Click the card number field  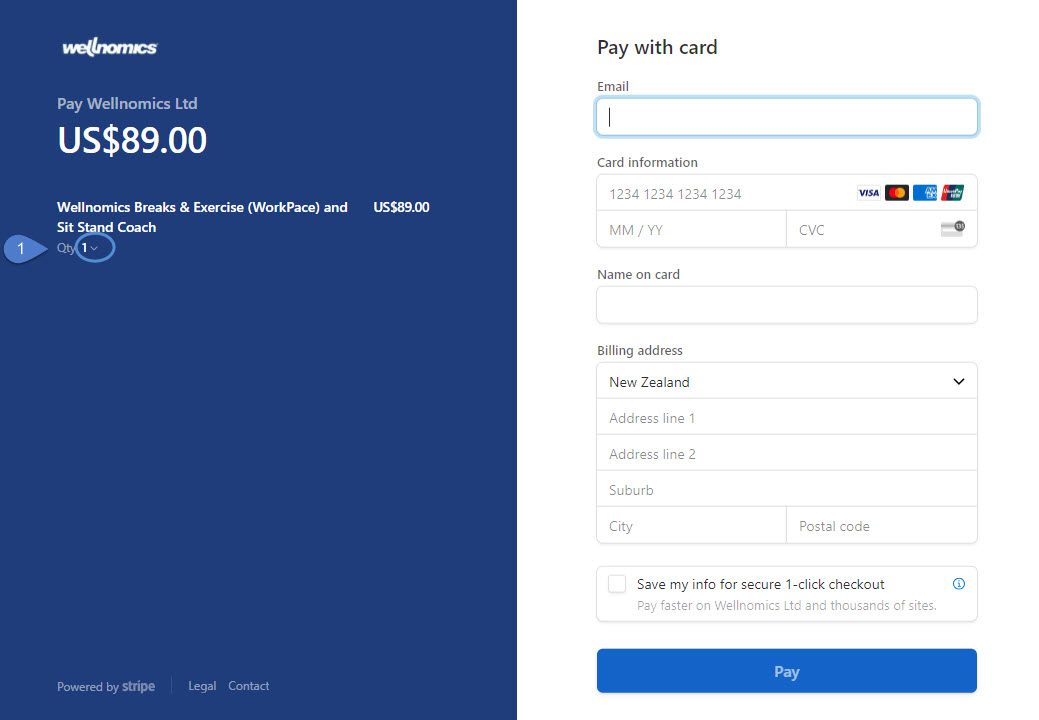tap(720, 193)
